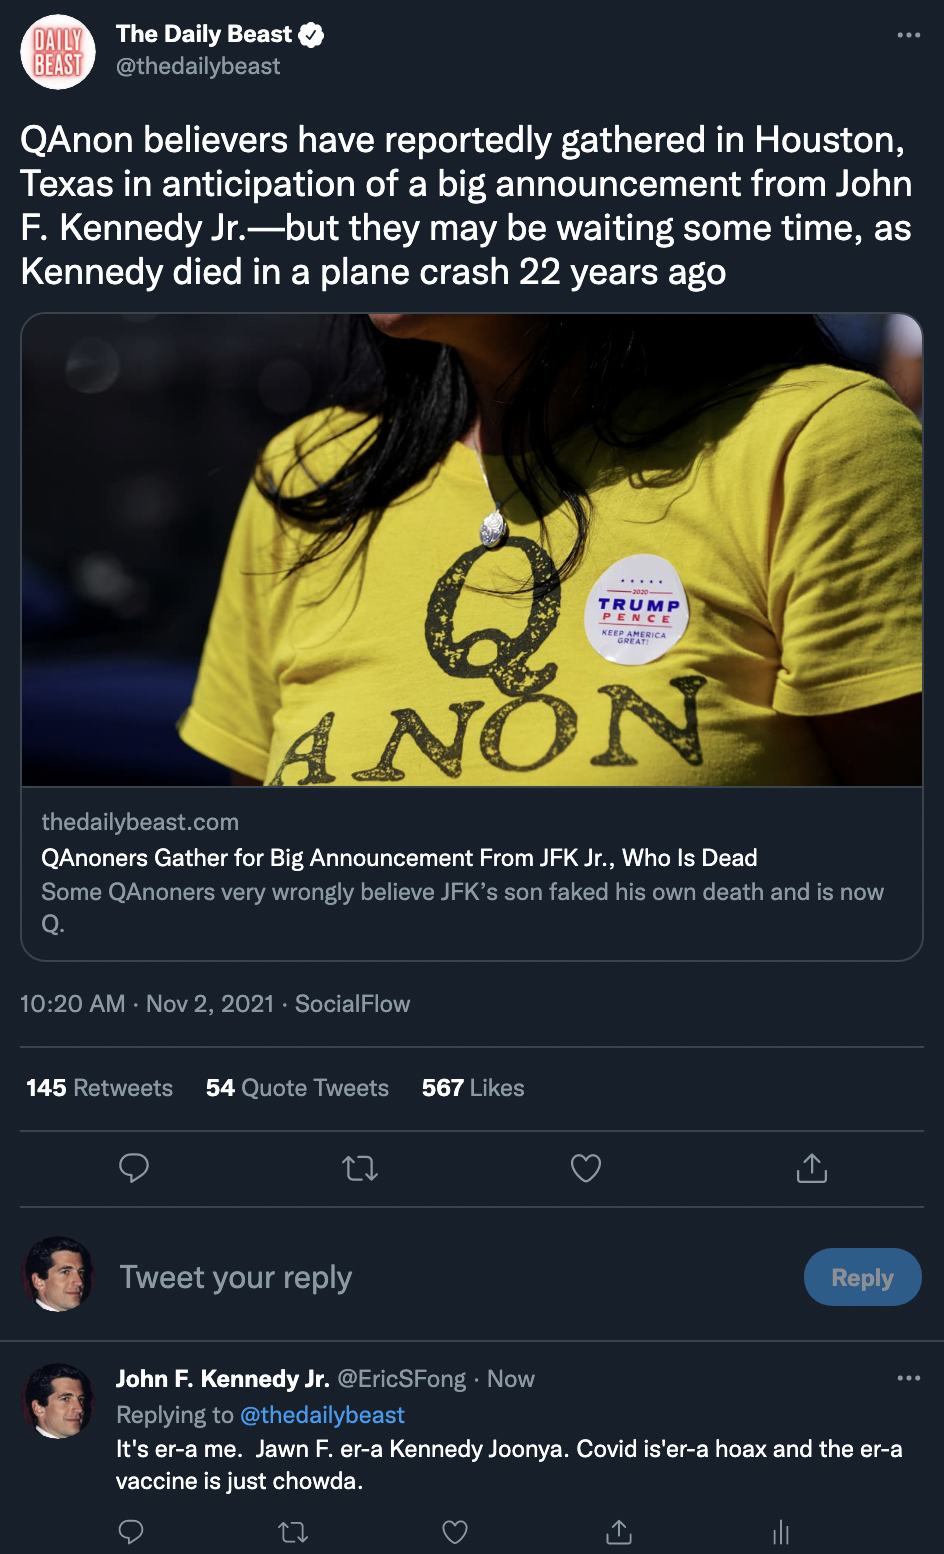Click the @thedailybeast mention in the reply
The height and width of the screenshot is (1554, 944).
(322, 1415)
